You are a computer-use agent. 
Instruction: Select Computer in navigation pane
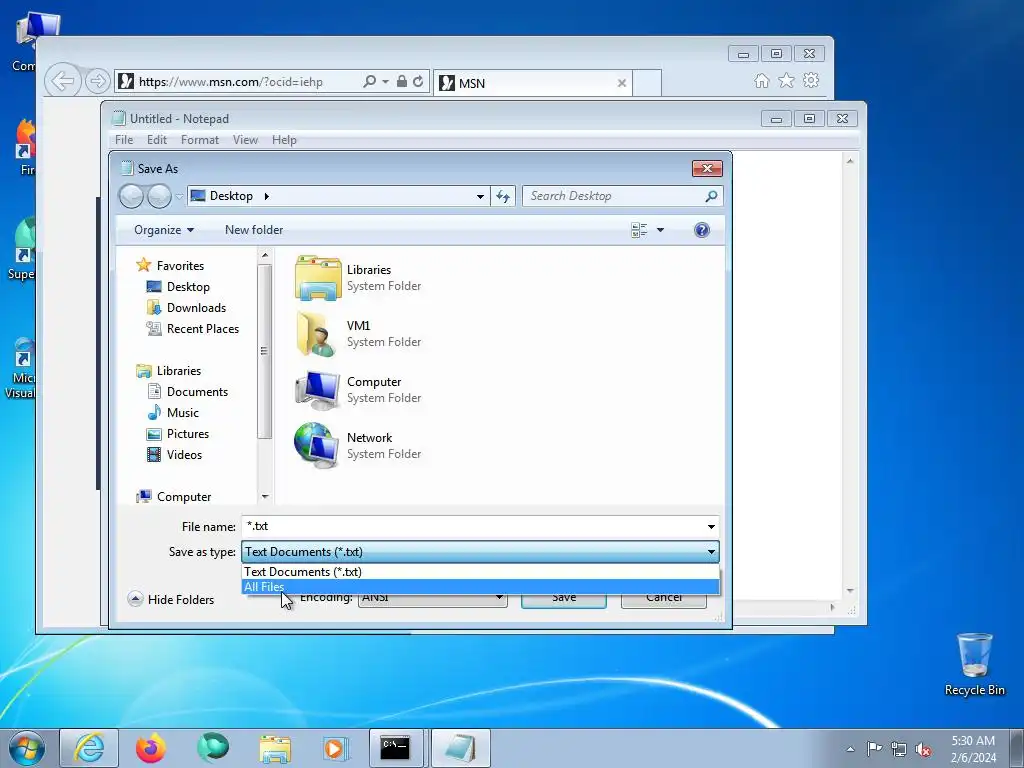174,497
